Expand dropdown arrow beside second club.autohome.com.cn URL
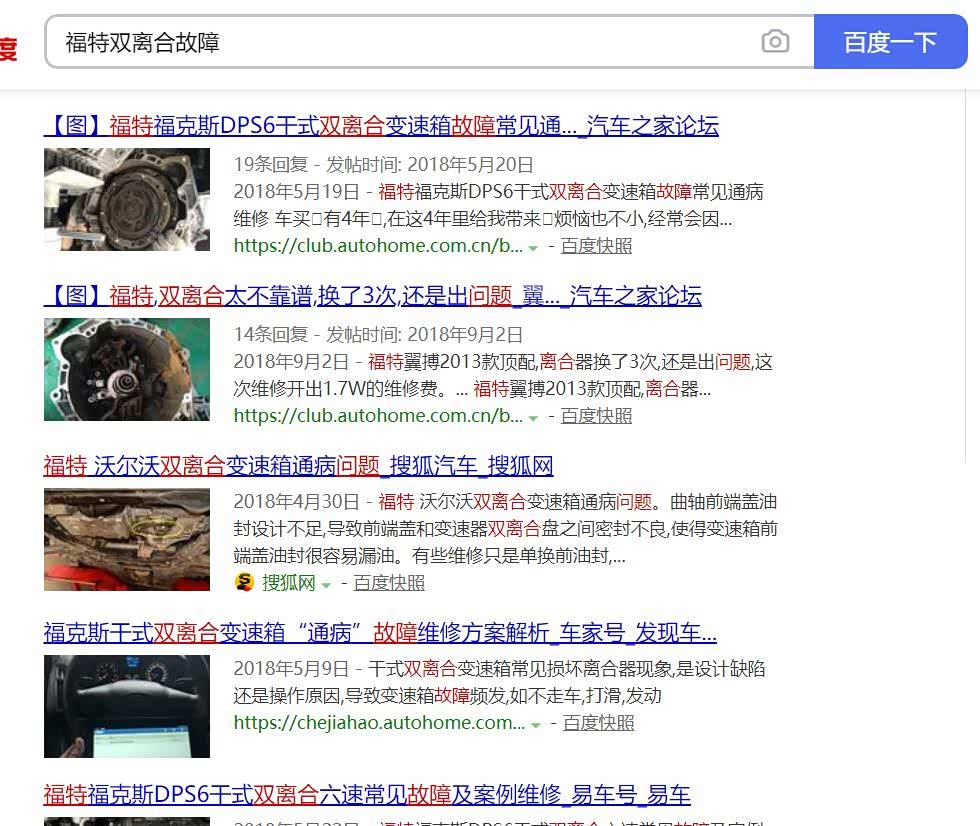 pos(534,417)
